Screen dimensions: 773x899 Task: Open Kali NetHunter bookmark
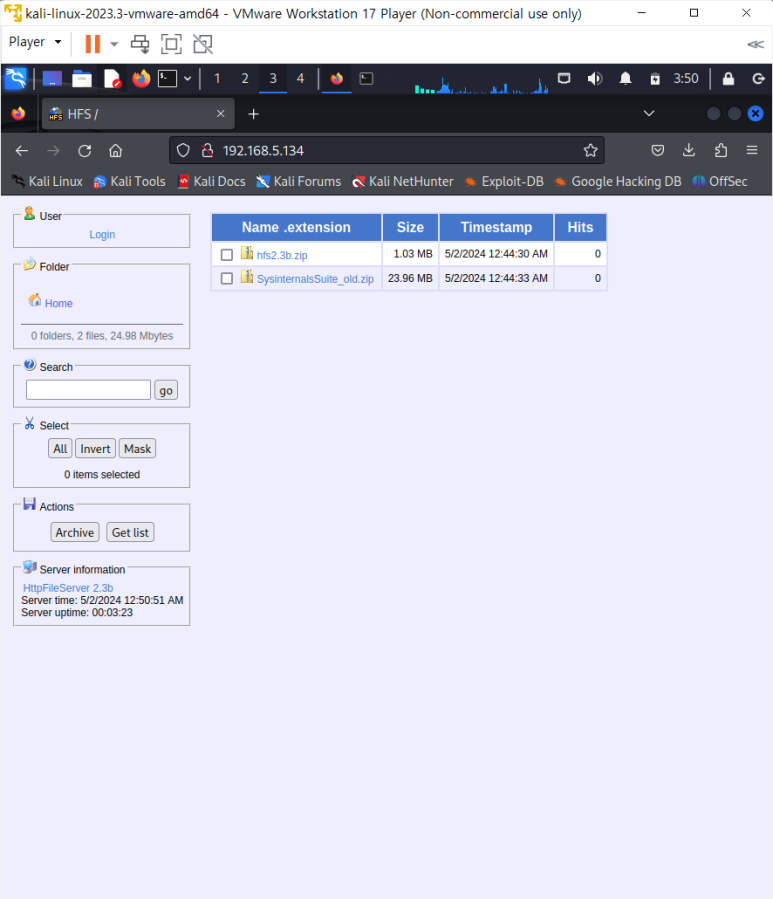403,182
